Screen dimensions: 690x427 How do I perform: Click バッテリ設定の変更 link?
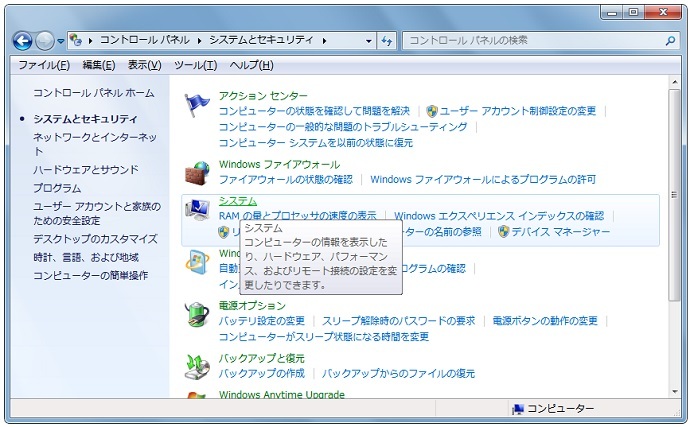pos(261,320)
